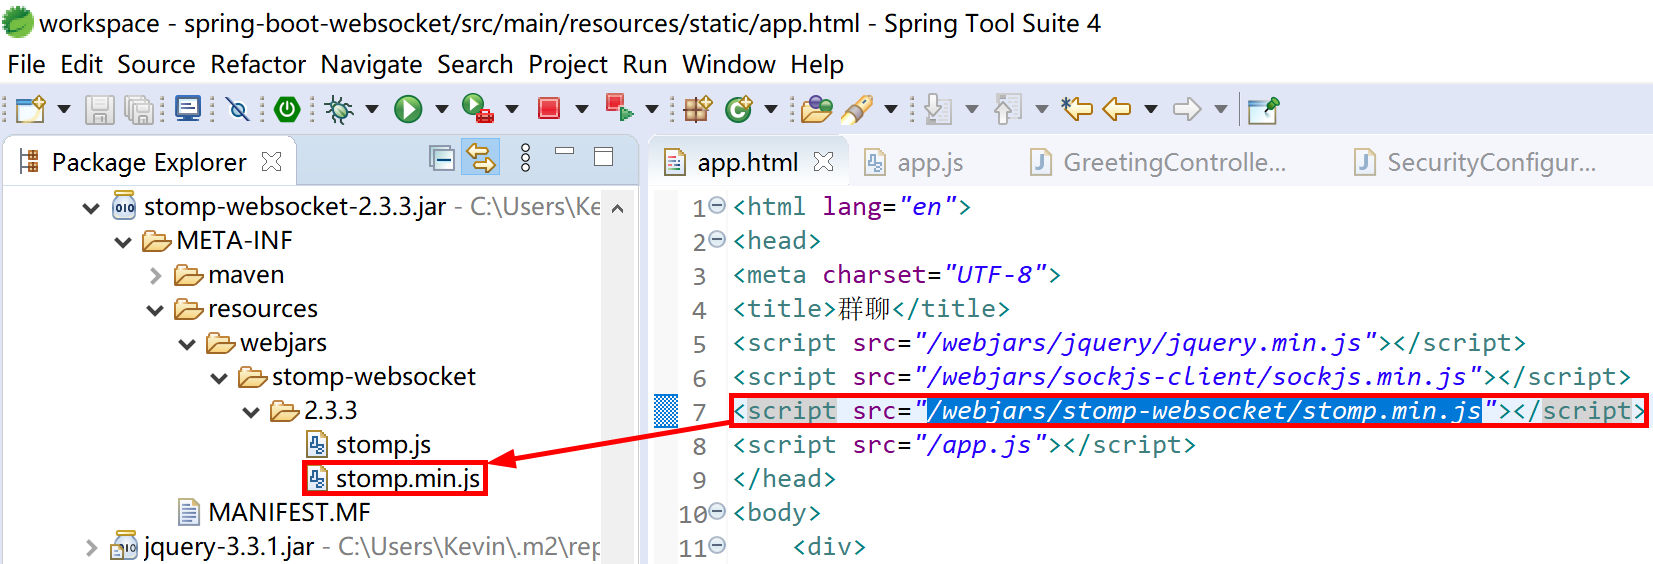Toggle code folding on the html line
The image size is (1653, 564).
[x=717, y=206]
